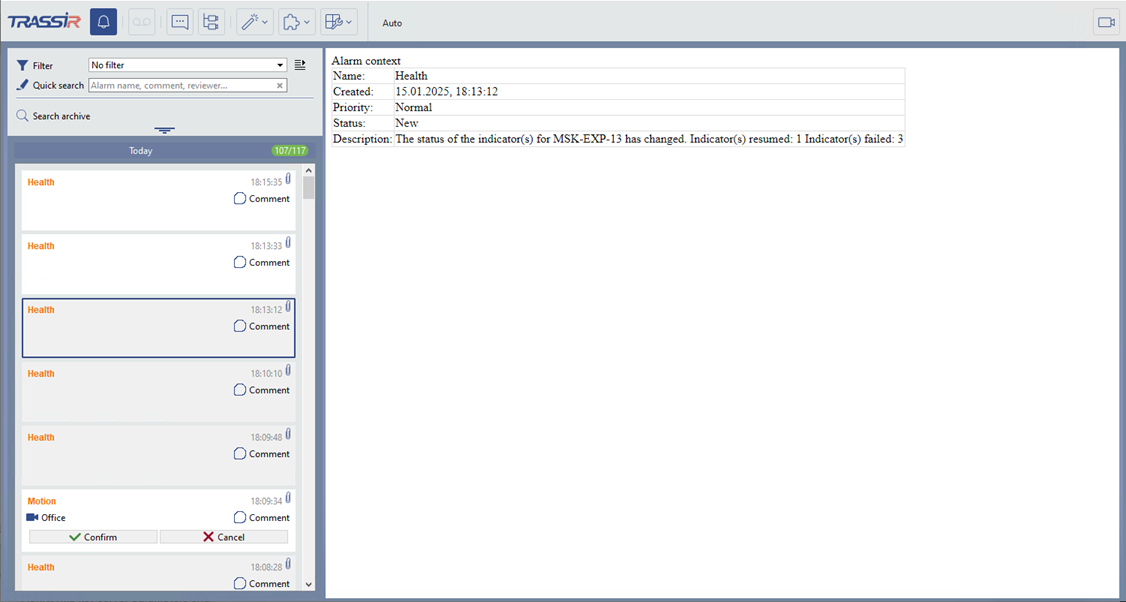This screenshot has height=602, width=1126.
Task: Confirm the Motion alarm
Action: pos(93,537)
